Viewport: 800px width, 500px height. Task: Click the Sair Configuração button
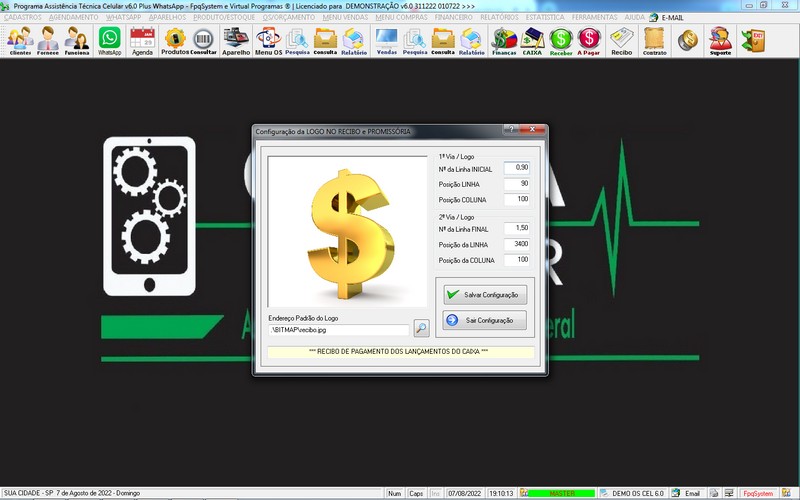[x=485, y=320]
